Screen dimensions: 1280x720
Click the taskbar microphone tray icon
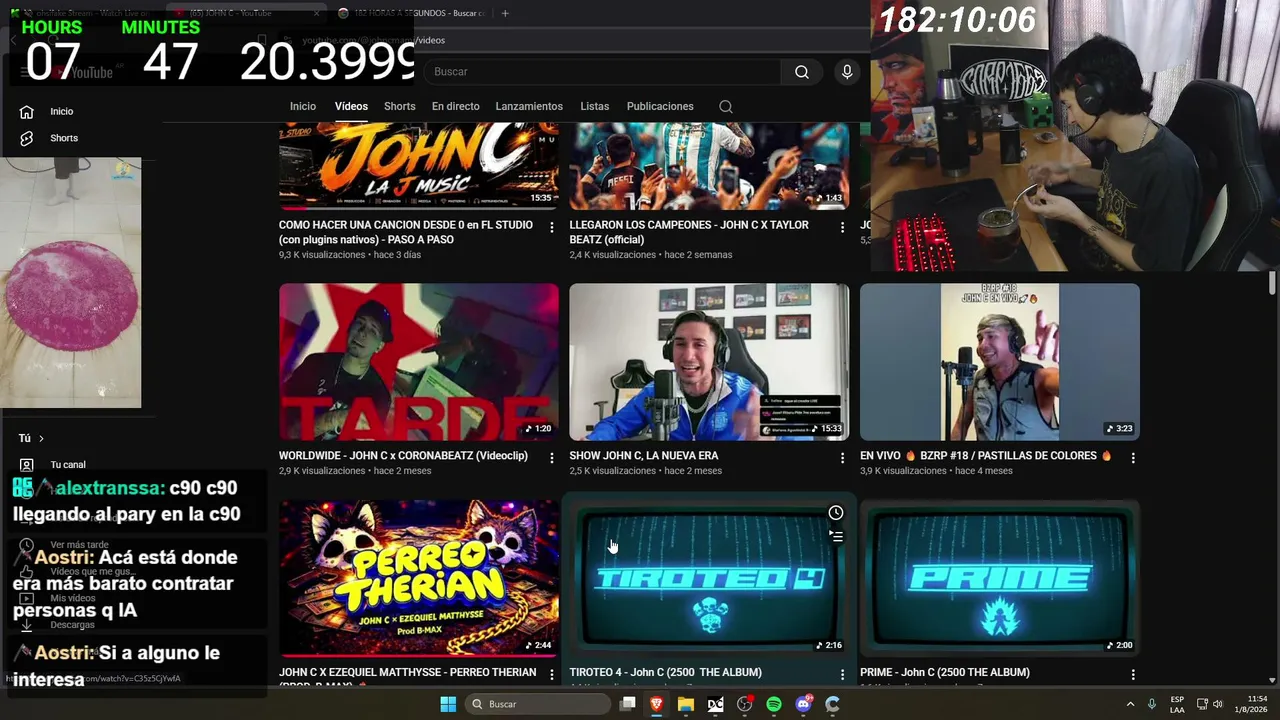1152,704
